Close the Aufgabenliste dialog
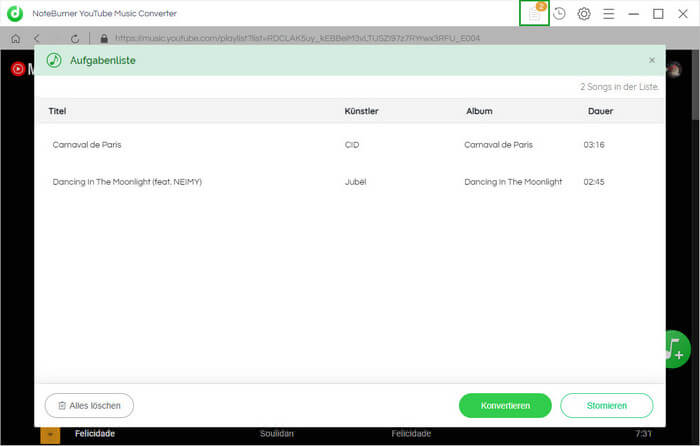Screen dimensions: 700x446 click(x=652, y=60)
